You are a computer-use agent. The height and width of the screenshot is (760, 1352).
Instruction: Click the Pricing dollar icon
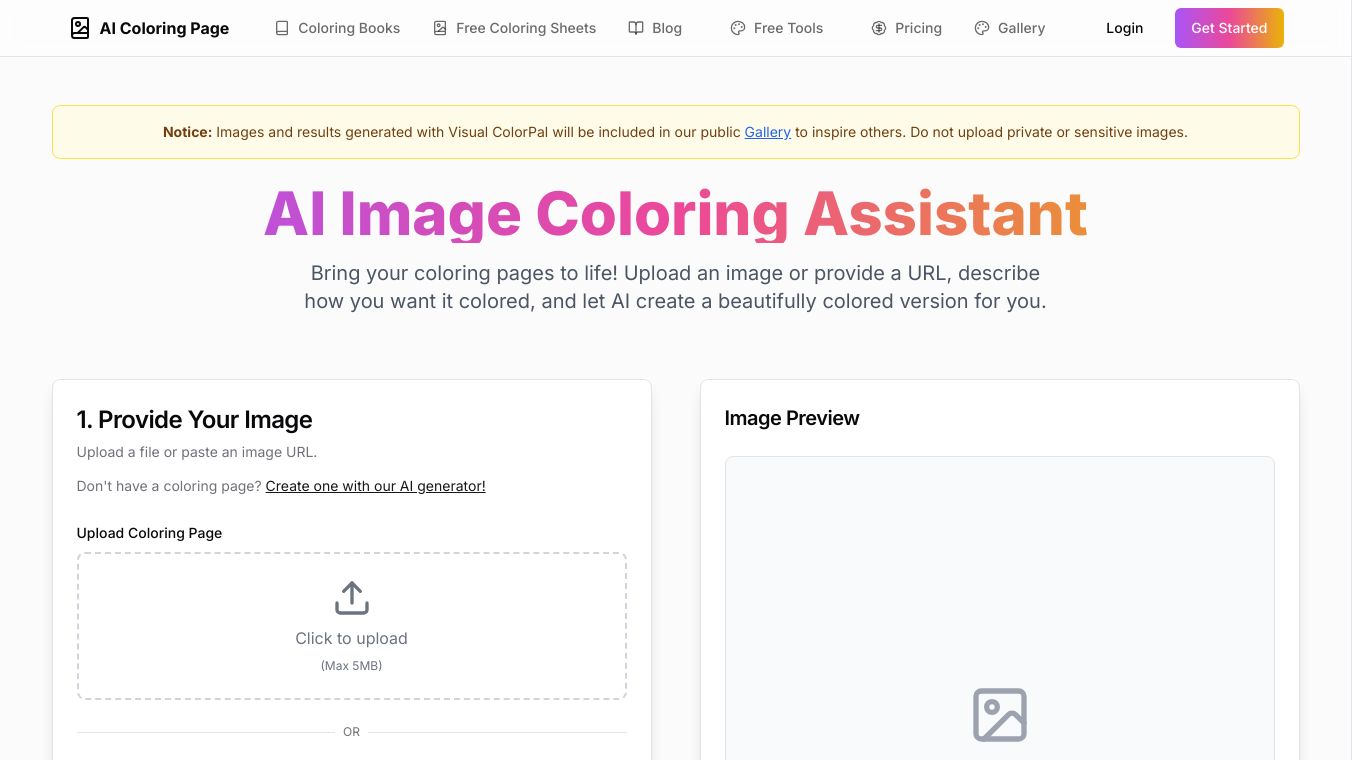point(879,28)
